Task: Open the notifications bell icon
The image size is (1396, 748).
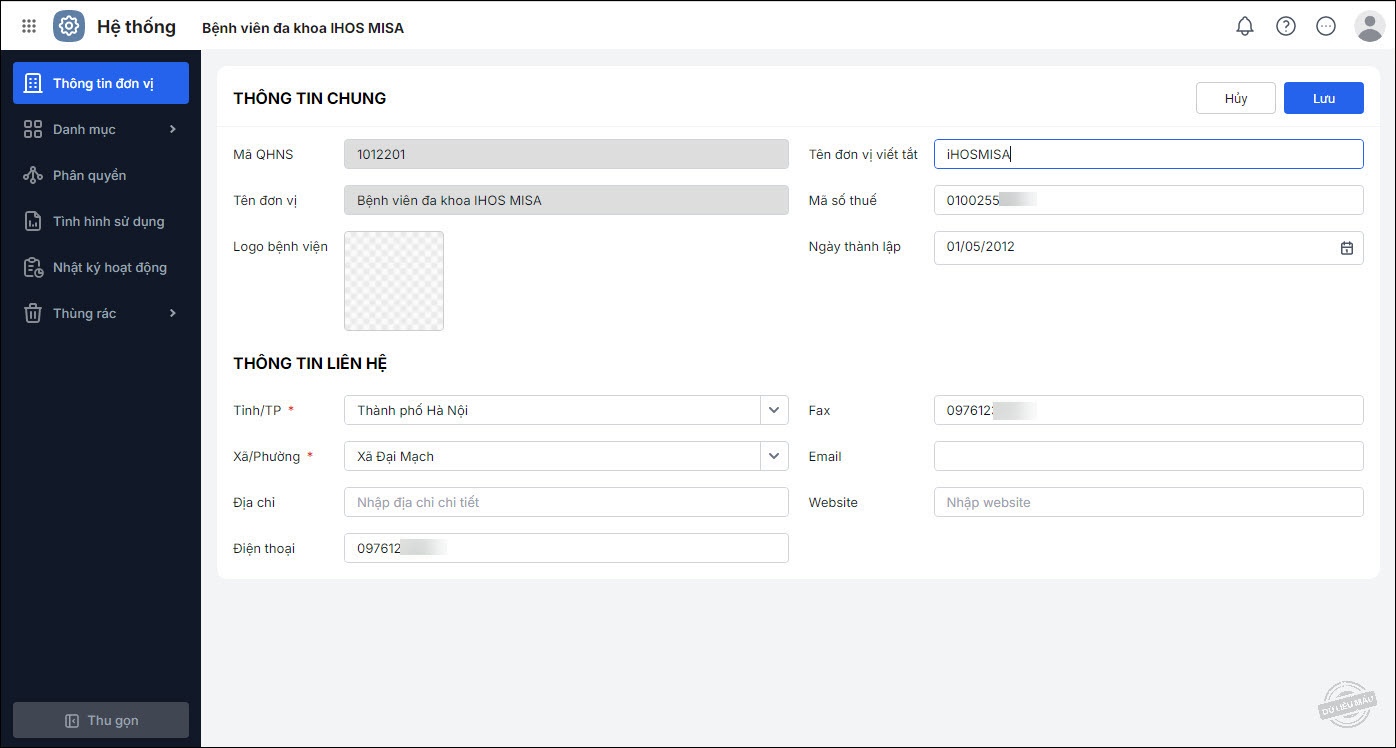Action: point(1245,27)
